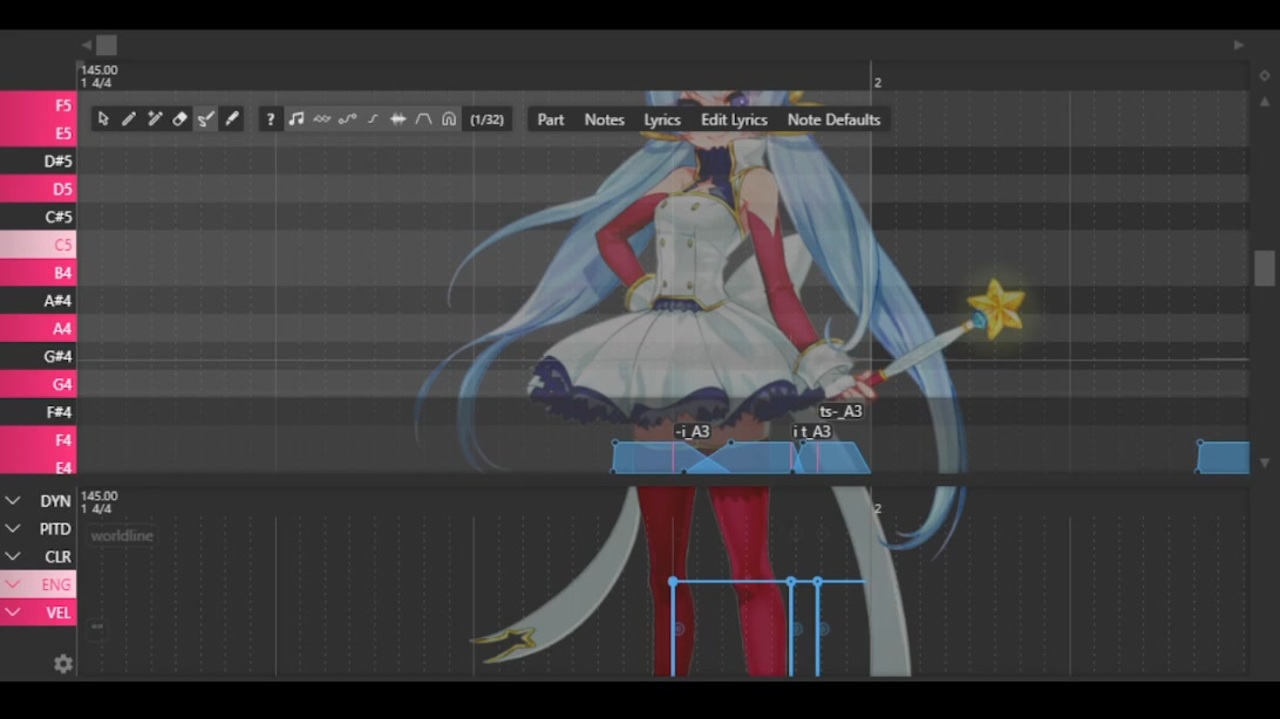Open the Lyrics menu

click(x=662, y=119)
